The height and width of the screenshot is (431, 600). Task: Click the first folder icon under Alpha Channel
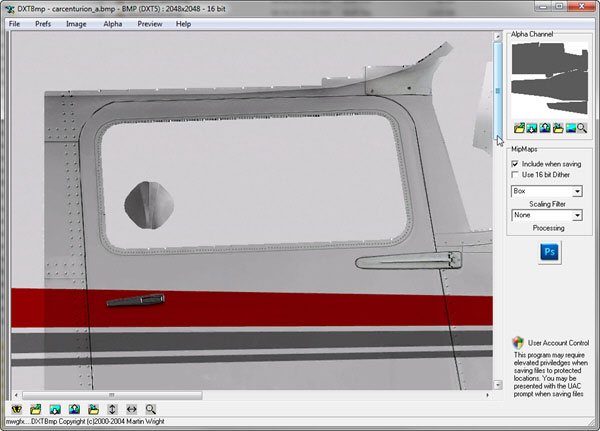pos(519,128)
